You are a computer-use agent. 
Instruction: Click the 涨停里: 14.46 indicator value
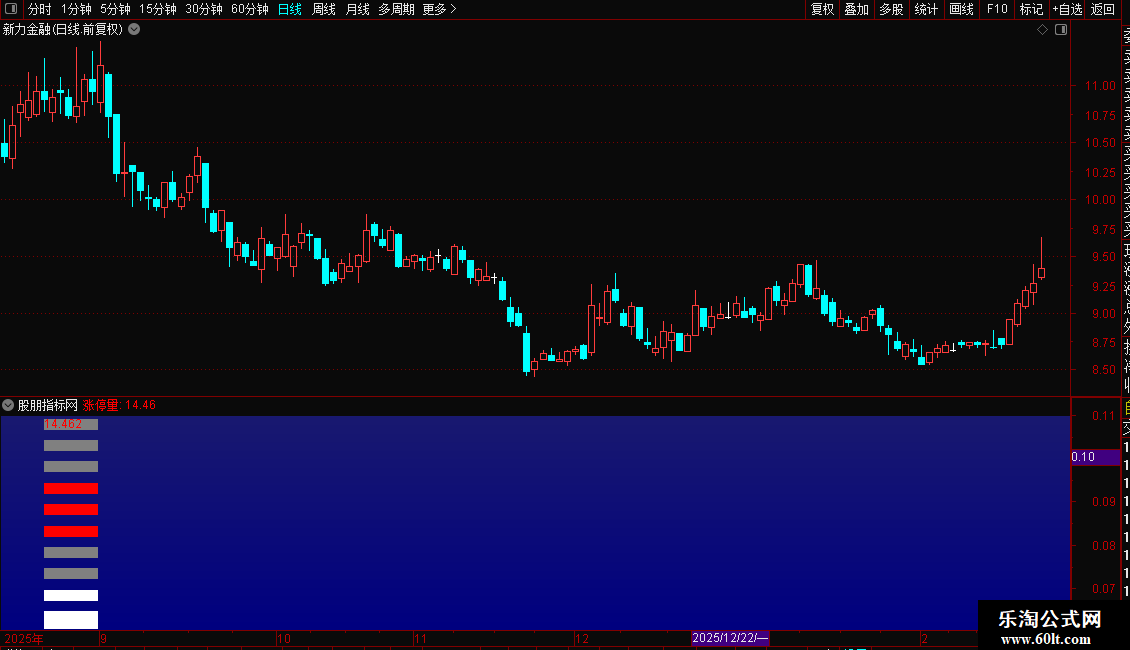pyautogui.click(x=119, y=405)
